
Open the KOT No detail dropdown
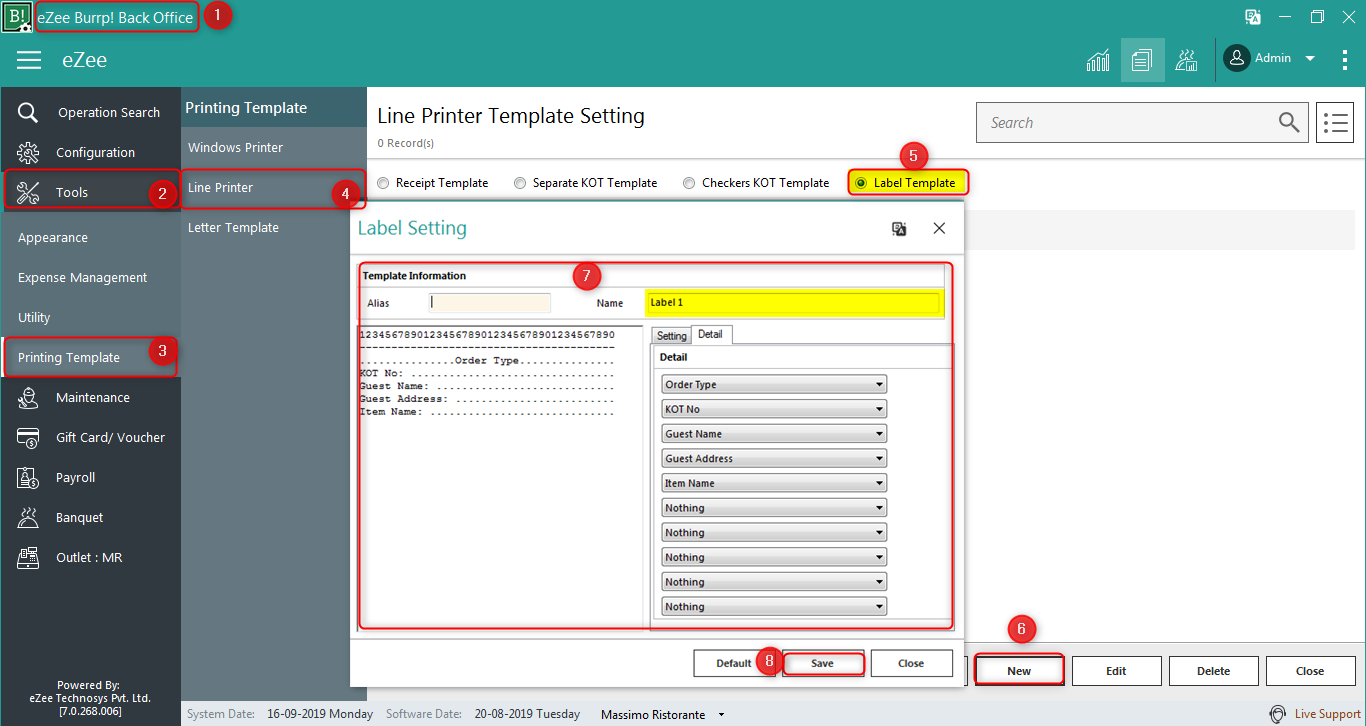(774, 409)
